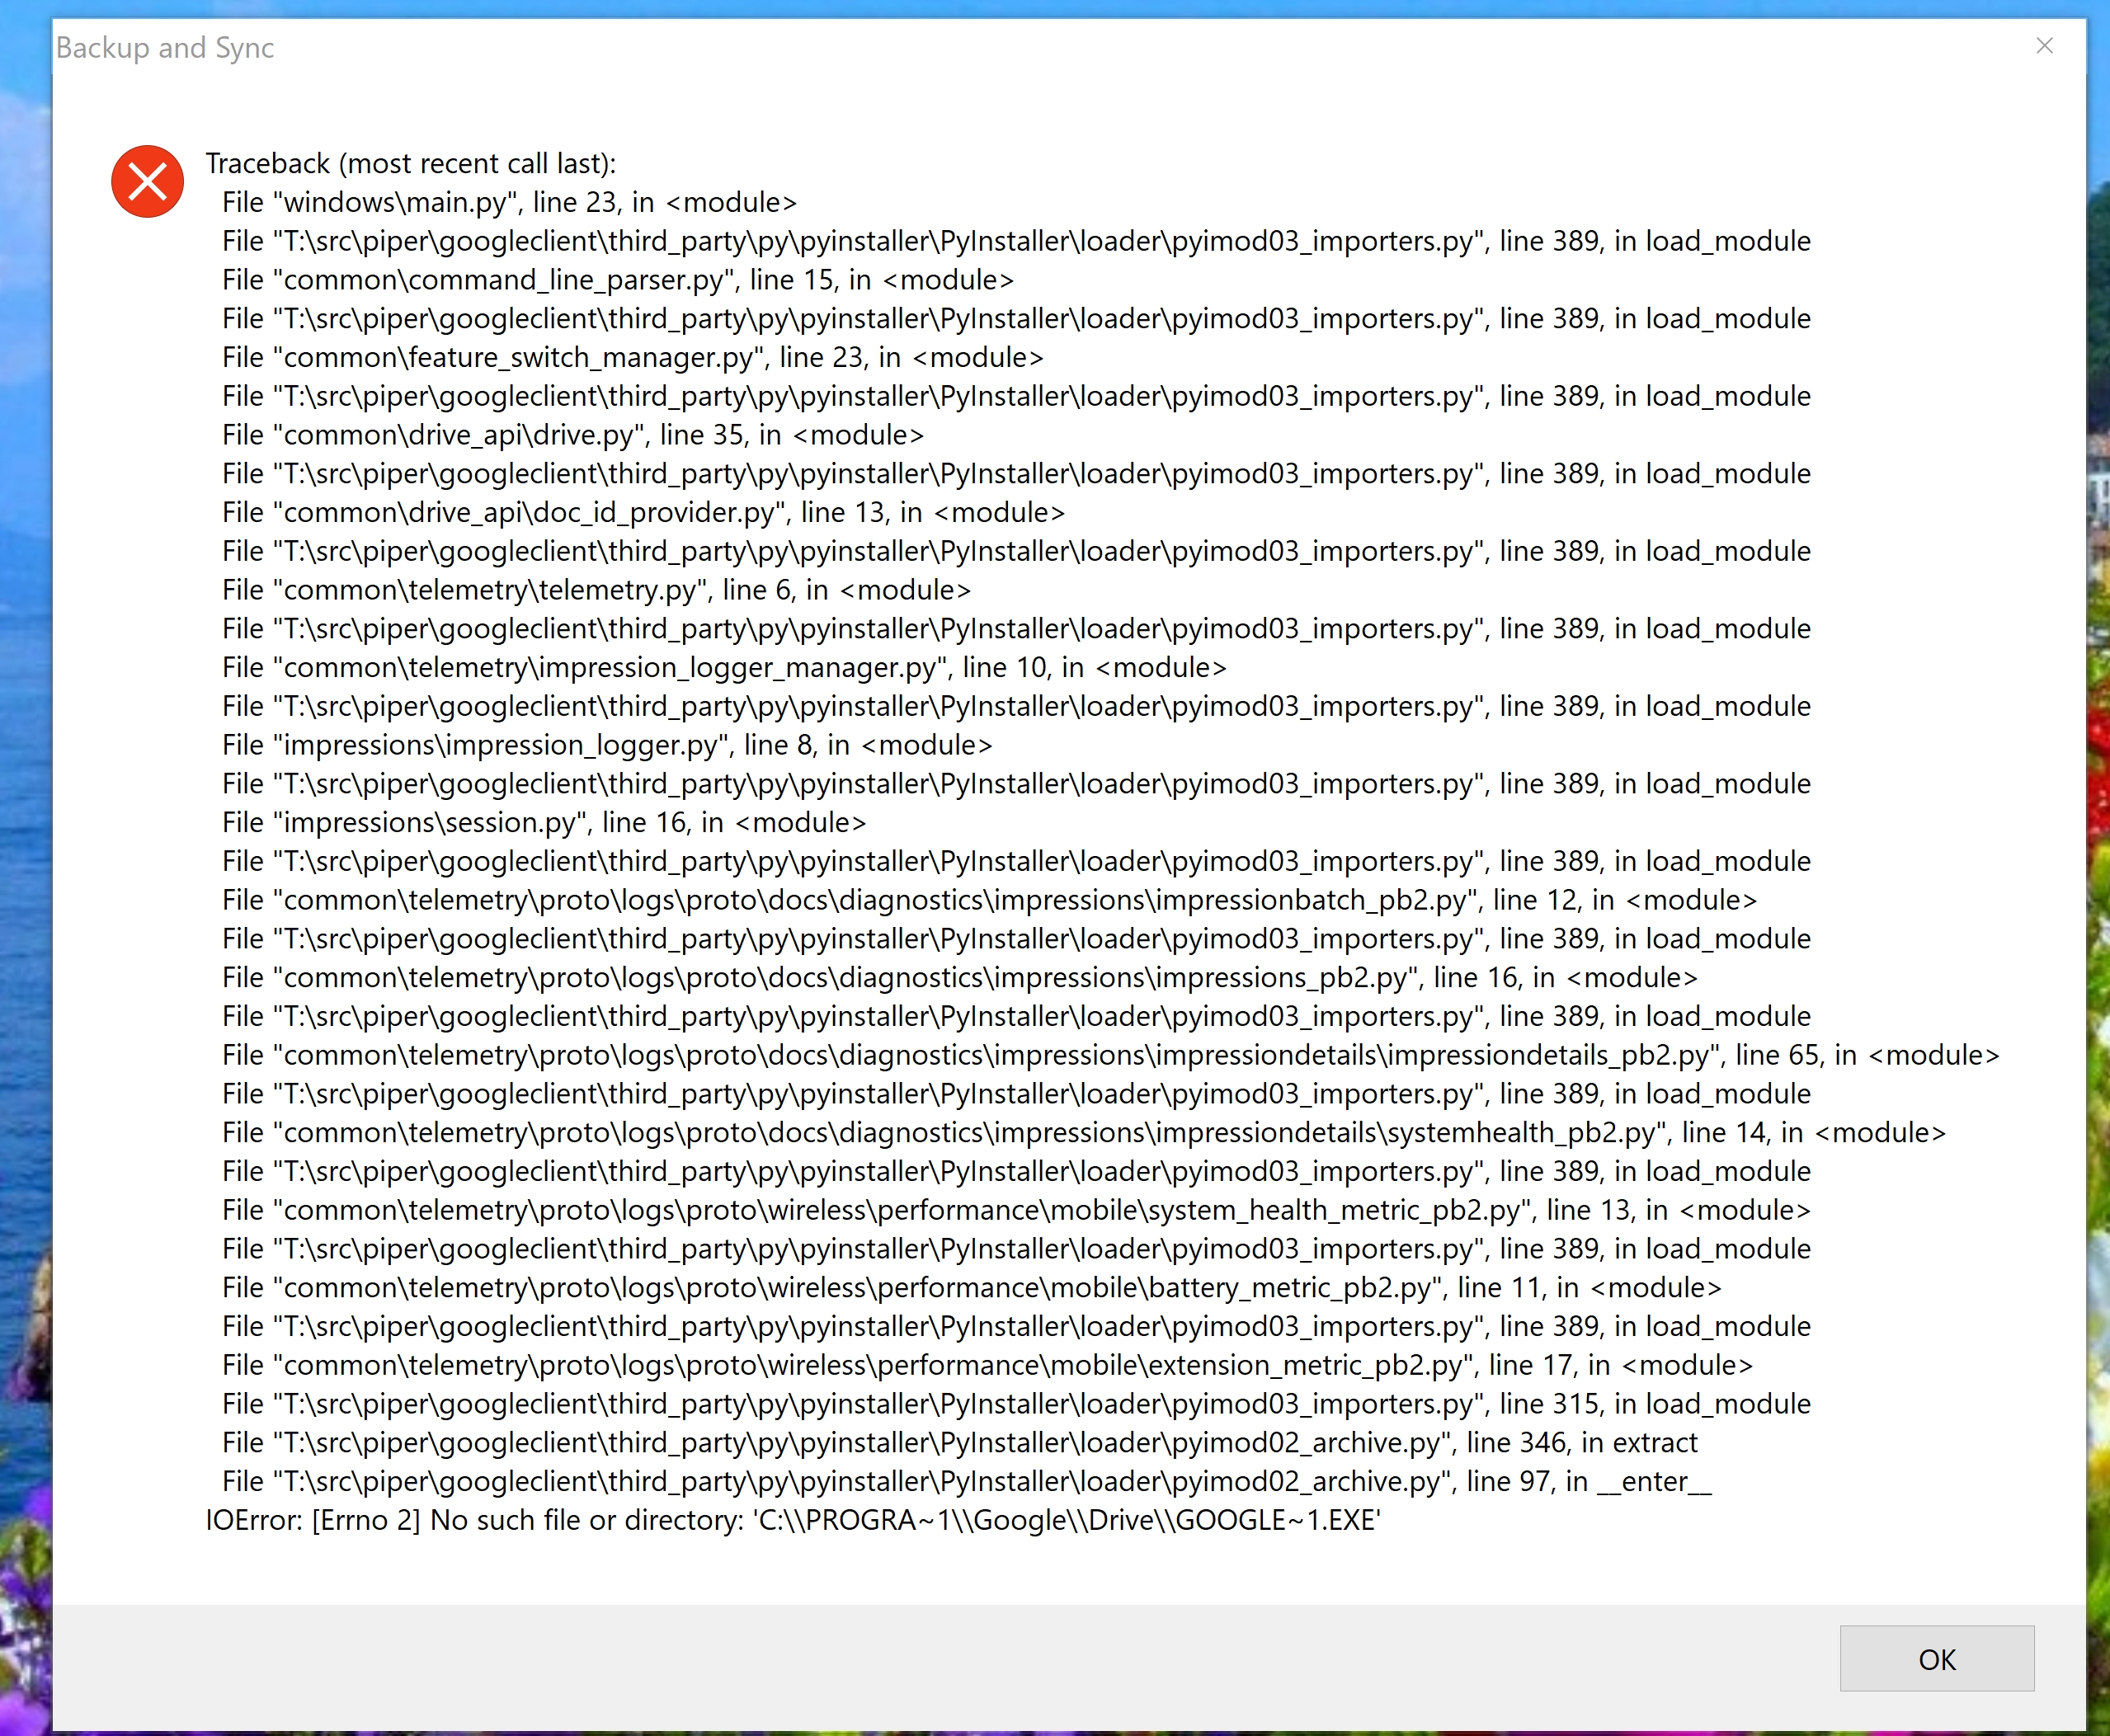The image size is (2110, 1736).
Task: Click the 'Traceback (most recent call last)' line
Action: coord(410,163)
